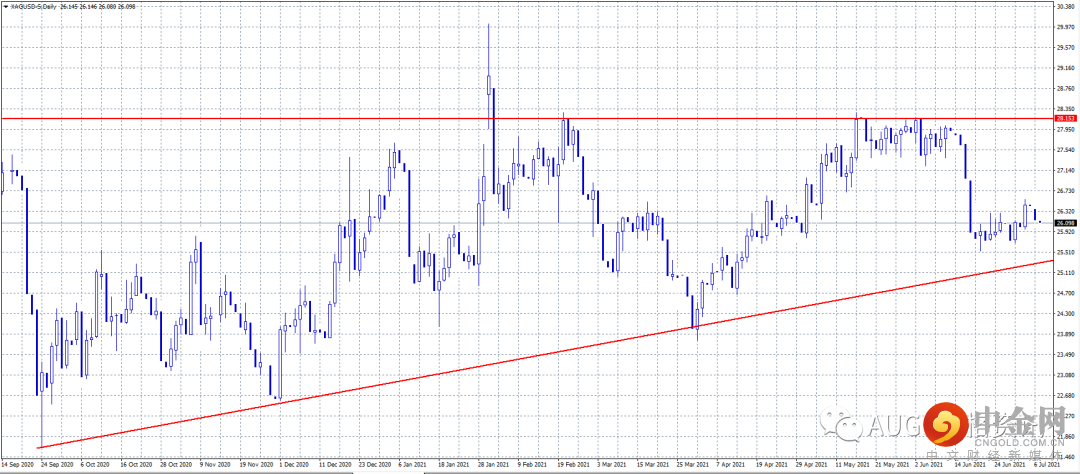
Task: Click the 19 Apr 2021 date label
Action: (771, 464)
